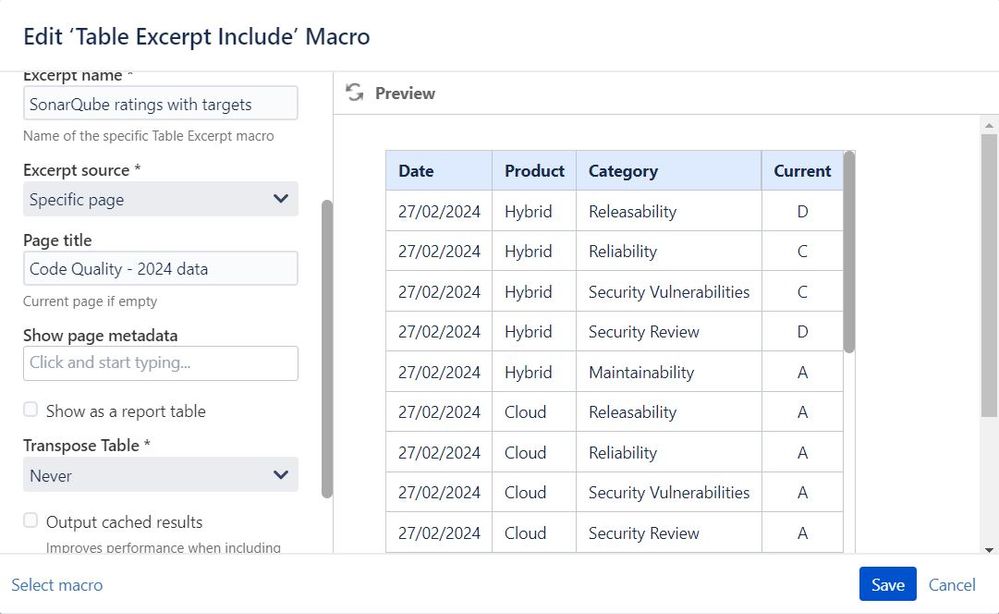This screenshot has height=614, width=999.
Task: Click the scroll down arrow at preview bottom
Action: tap(989, 549)
